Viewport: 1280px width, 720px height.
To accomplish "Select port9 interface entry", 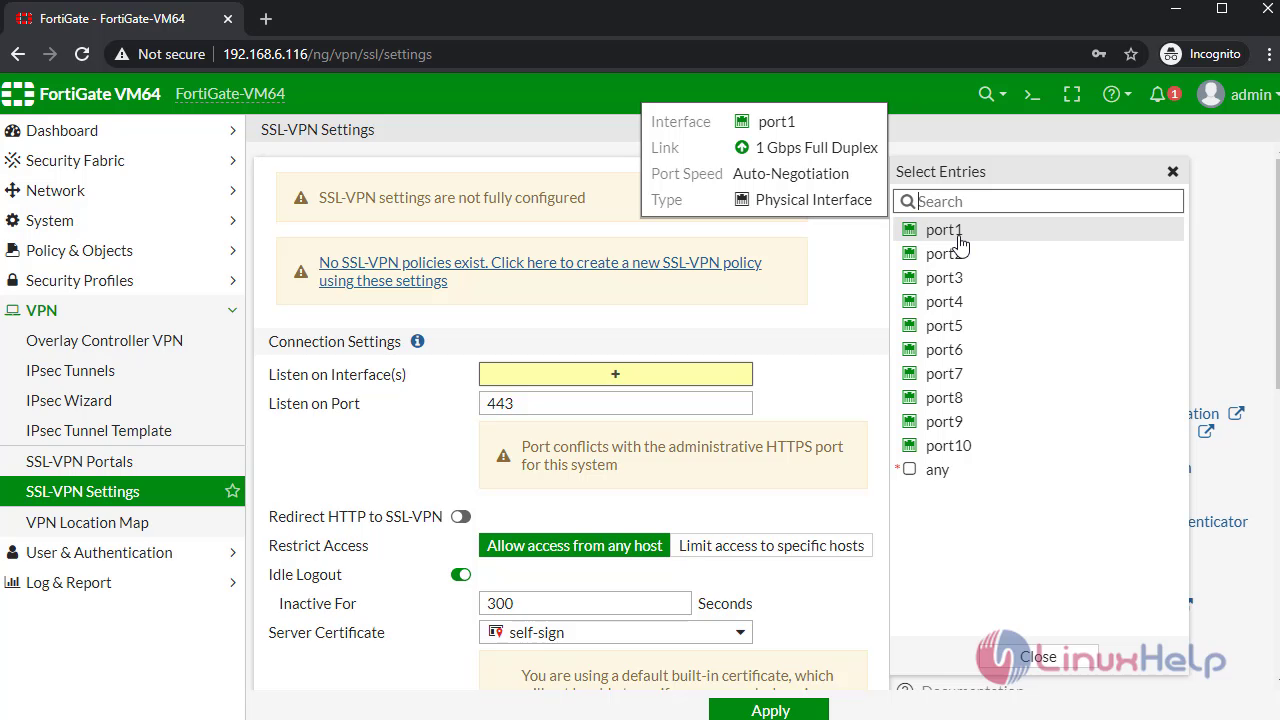I will point(1038,422).
